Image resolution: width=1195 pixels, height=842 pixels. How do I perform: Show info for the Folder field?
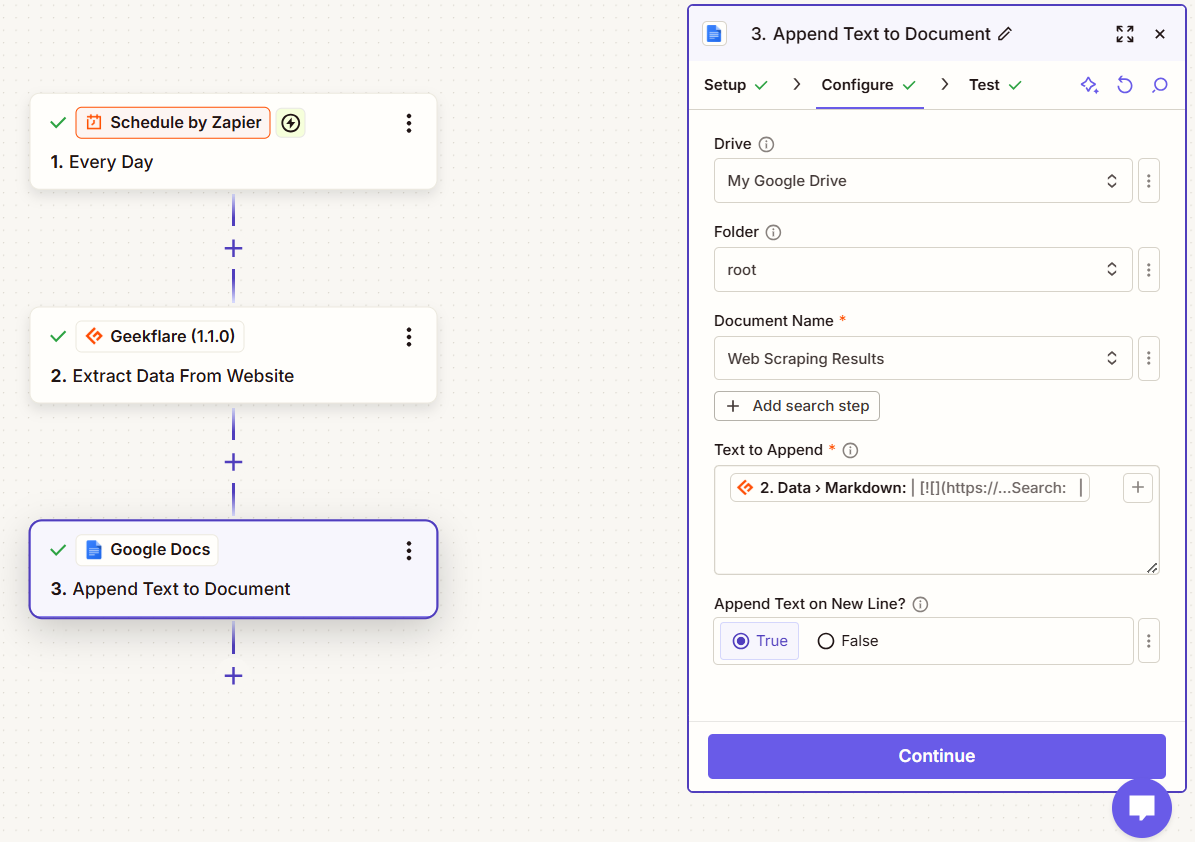coord(773,232)
